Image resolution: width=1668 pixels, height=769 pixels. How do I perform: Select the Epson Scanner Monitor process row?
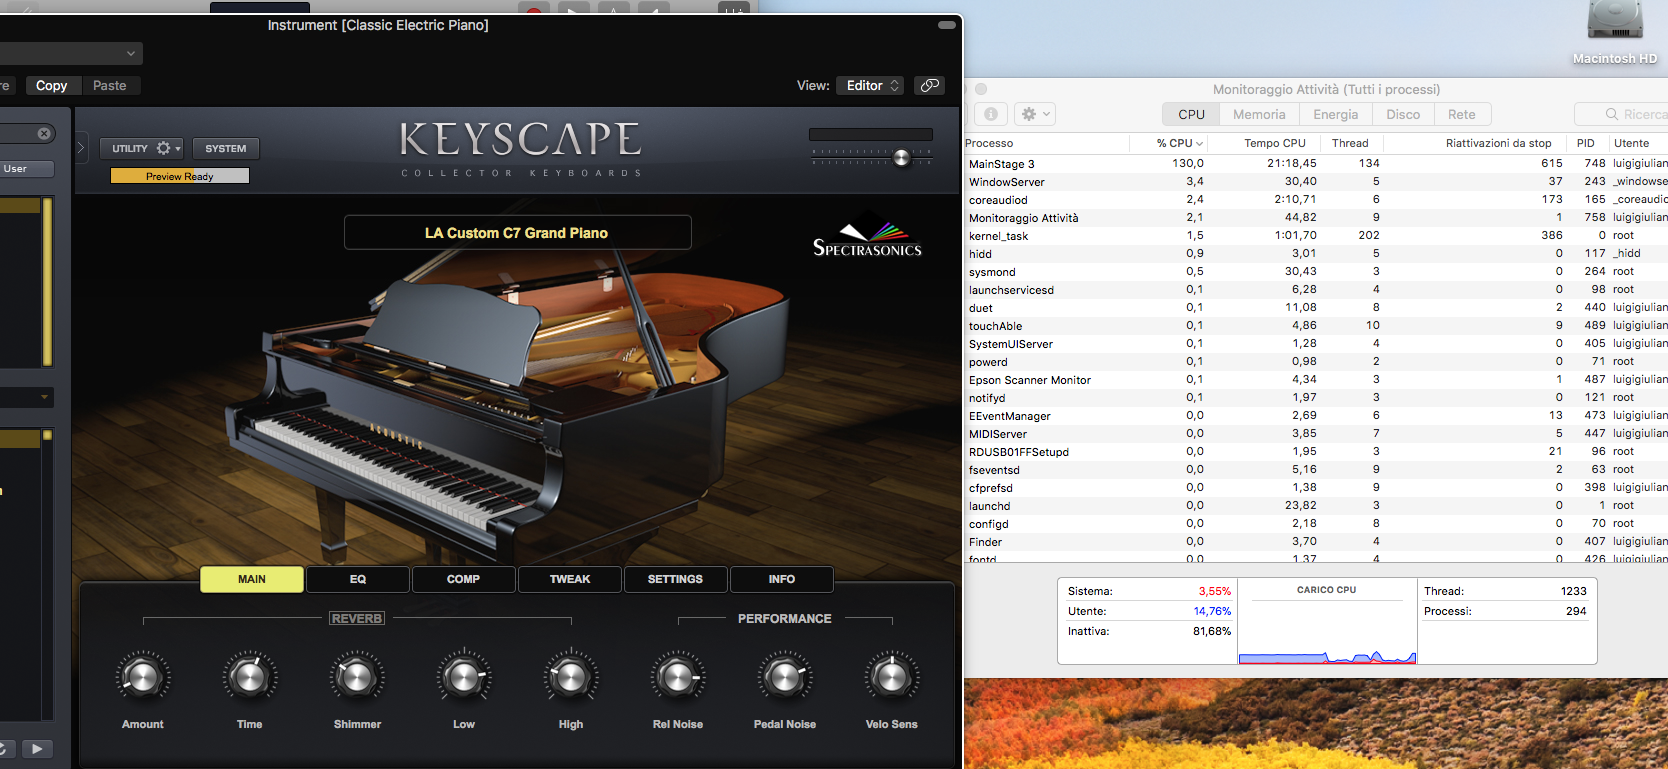1316,379
